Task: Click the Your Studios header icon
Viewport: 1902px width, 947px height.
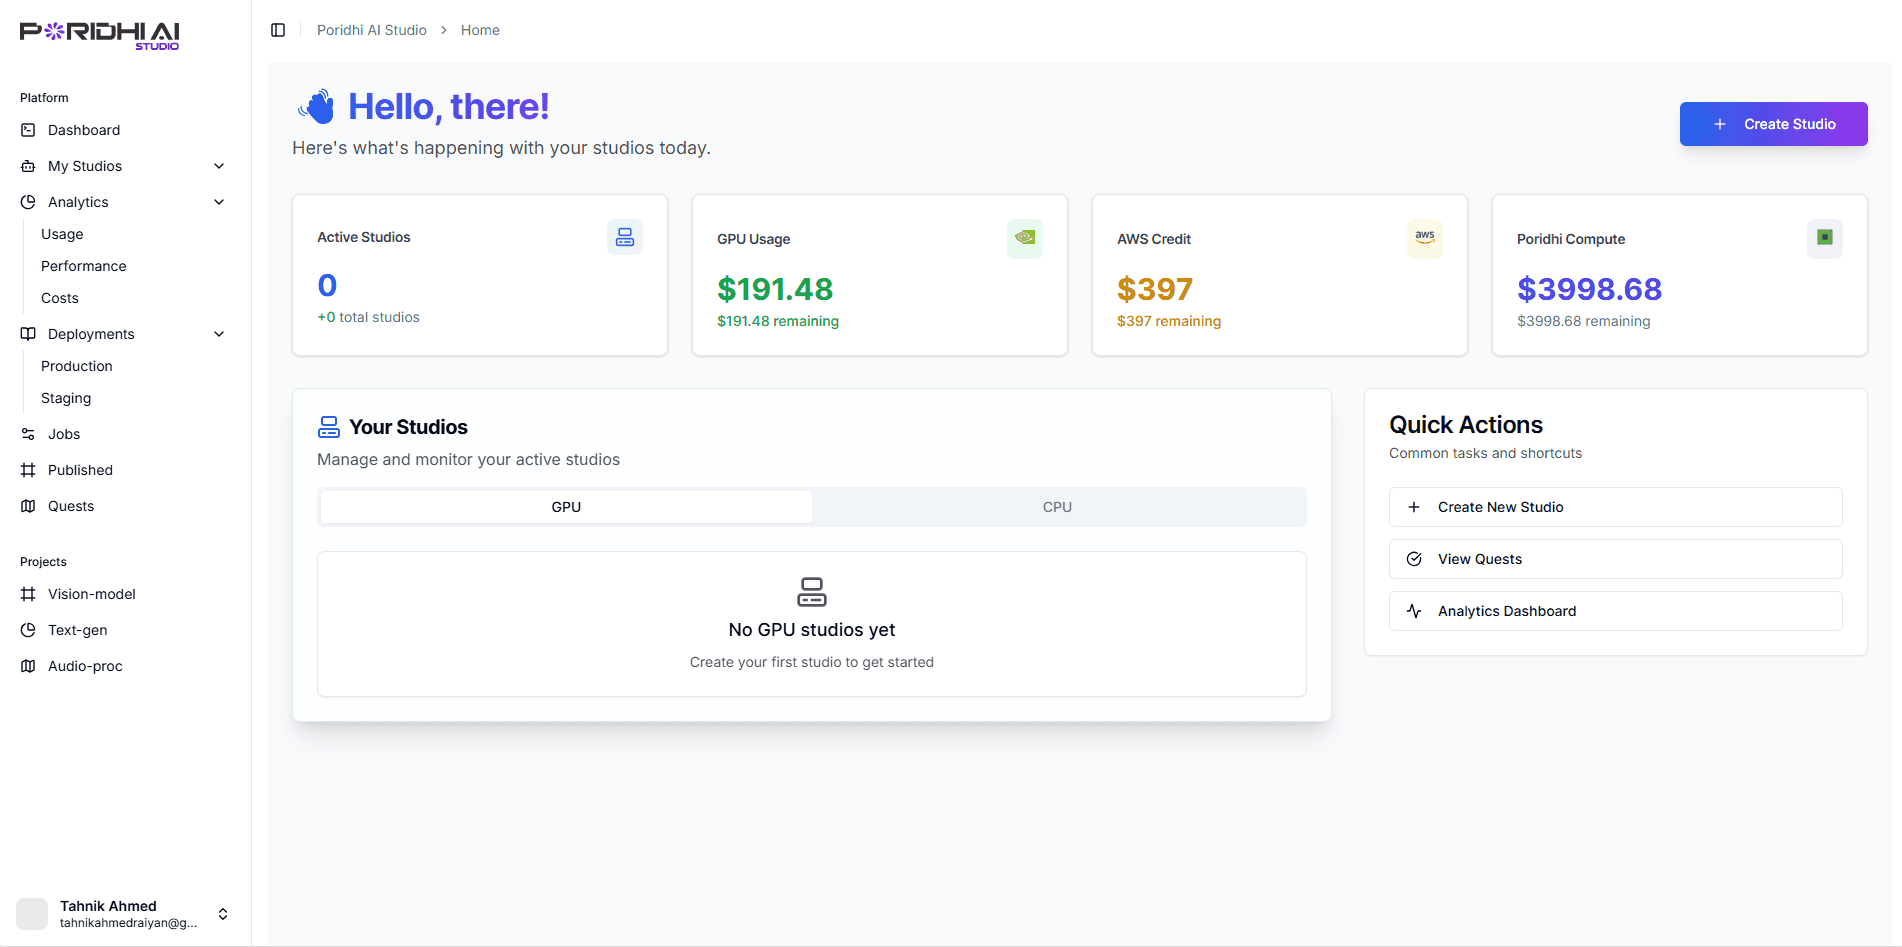Action: [329, 427]
